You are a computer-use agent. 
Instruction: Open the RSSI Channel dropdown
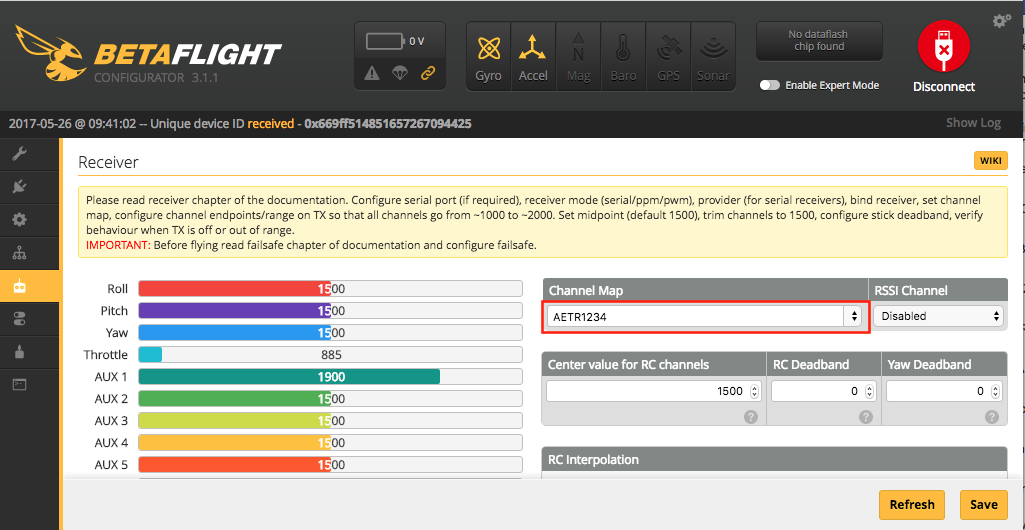pos(938,316)
